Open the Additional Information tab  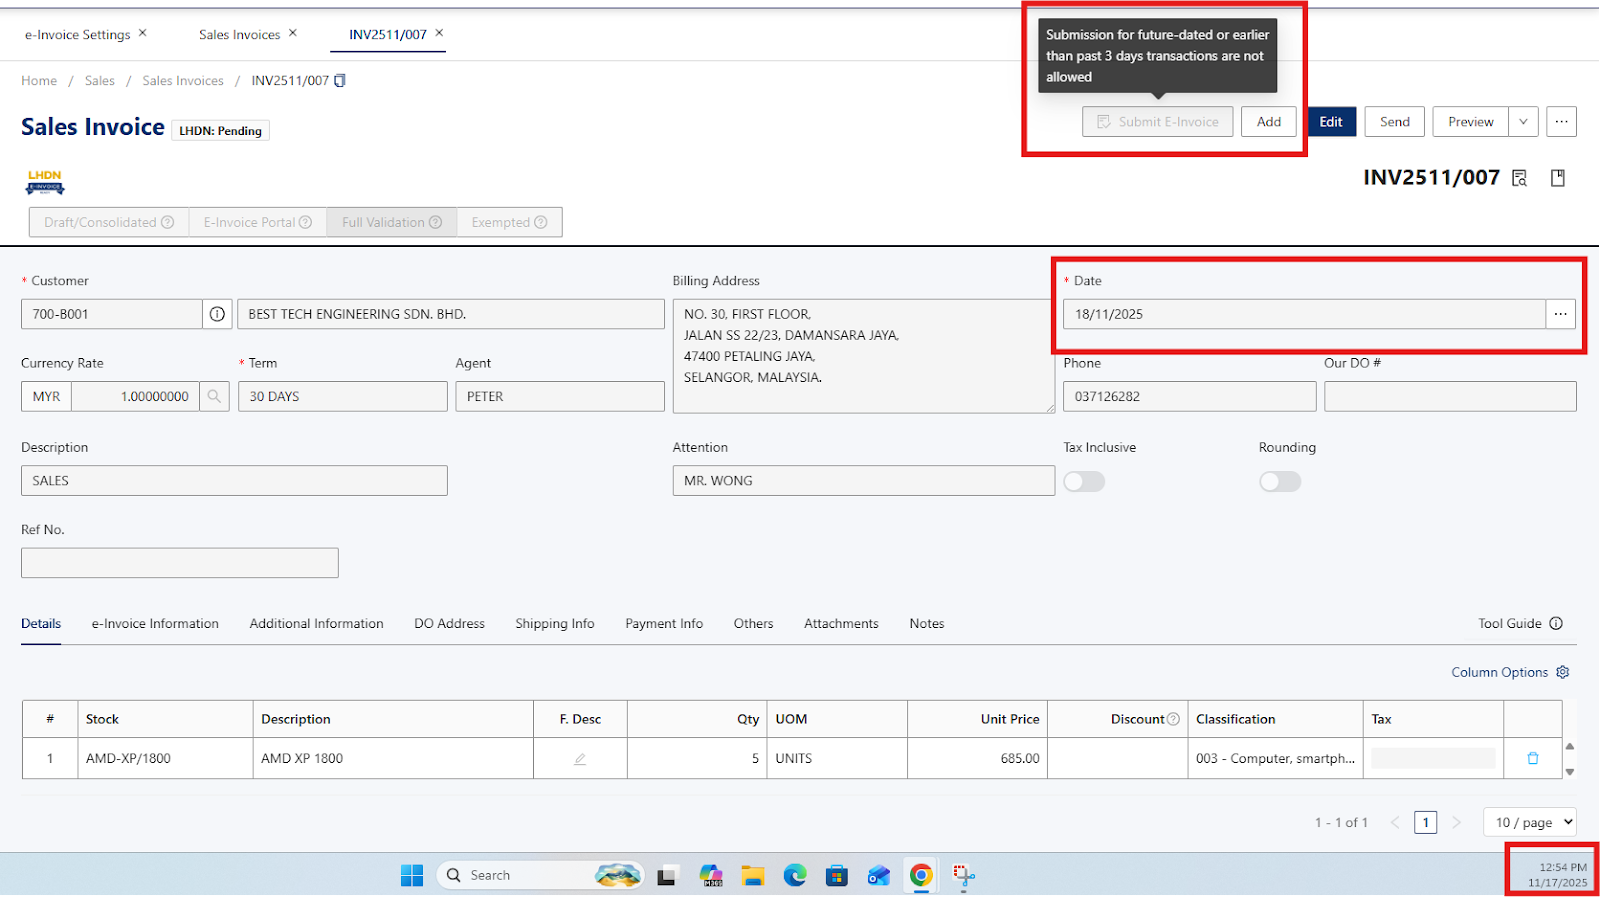point(317,624)
